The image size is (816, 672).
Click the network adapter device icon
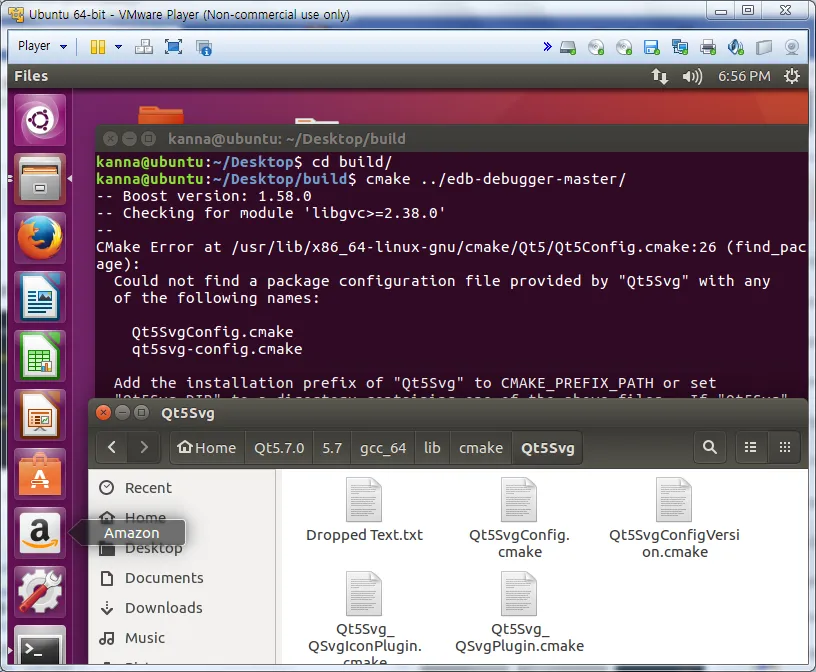pos(680,47)
